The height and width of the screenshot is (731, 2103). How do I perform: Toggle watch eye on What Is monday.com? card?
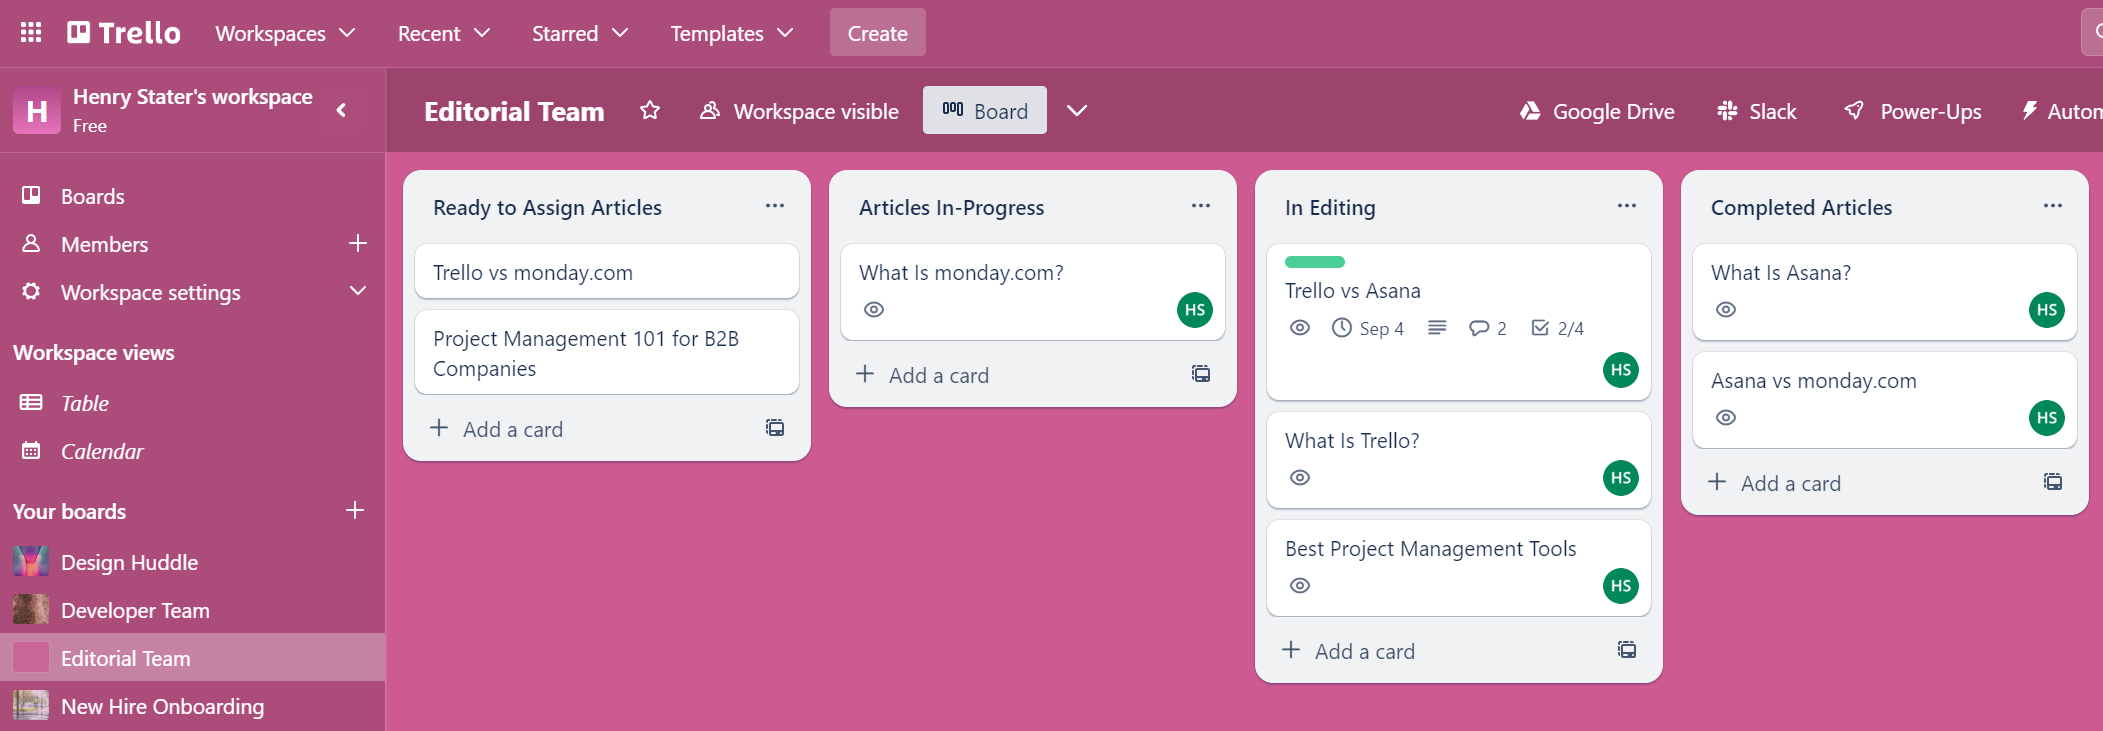pyautogui.click(x=874, y=310)
